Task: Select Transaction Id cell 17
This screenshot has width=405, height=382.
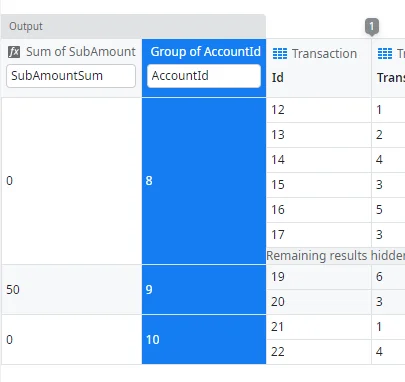Action: [x=319, y=235]
